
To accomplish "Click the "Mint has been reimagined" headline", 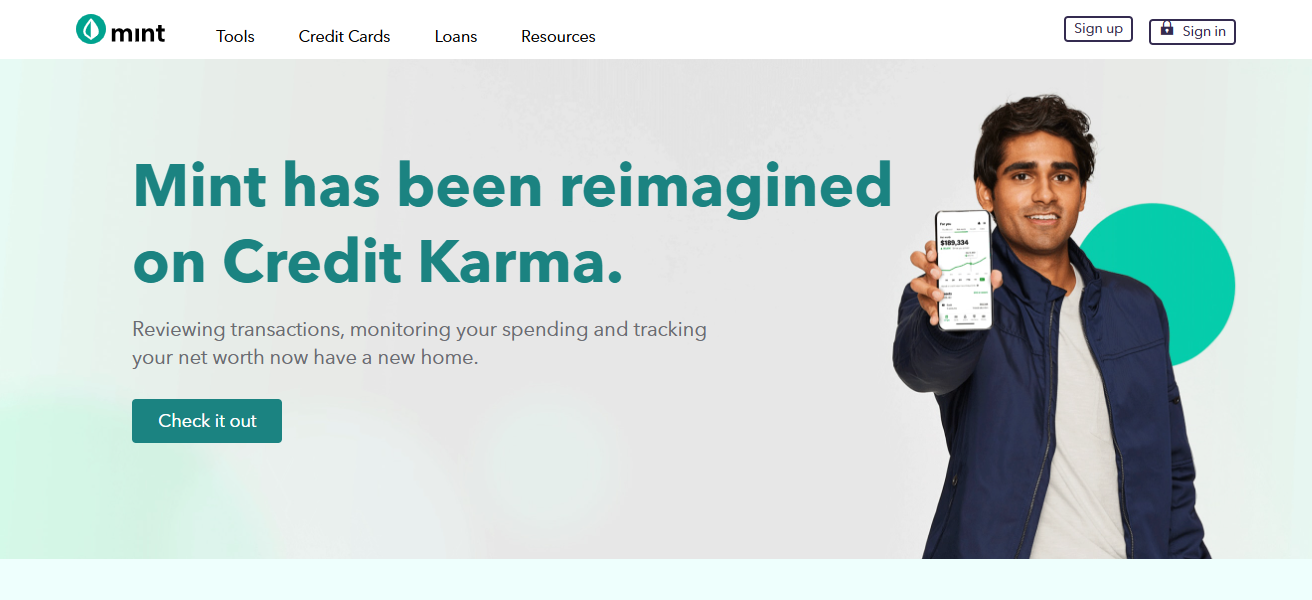I will coord(512,184).
